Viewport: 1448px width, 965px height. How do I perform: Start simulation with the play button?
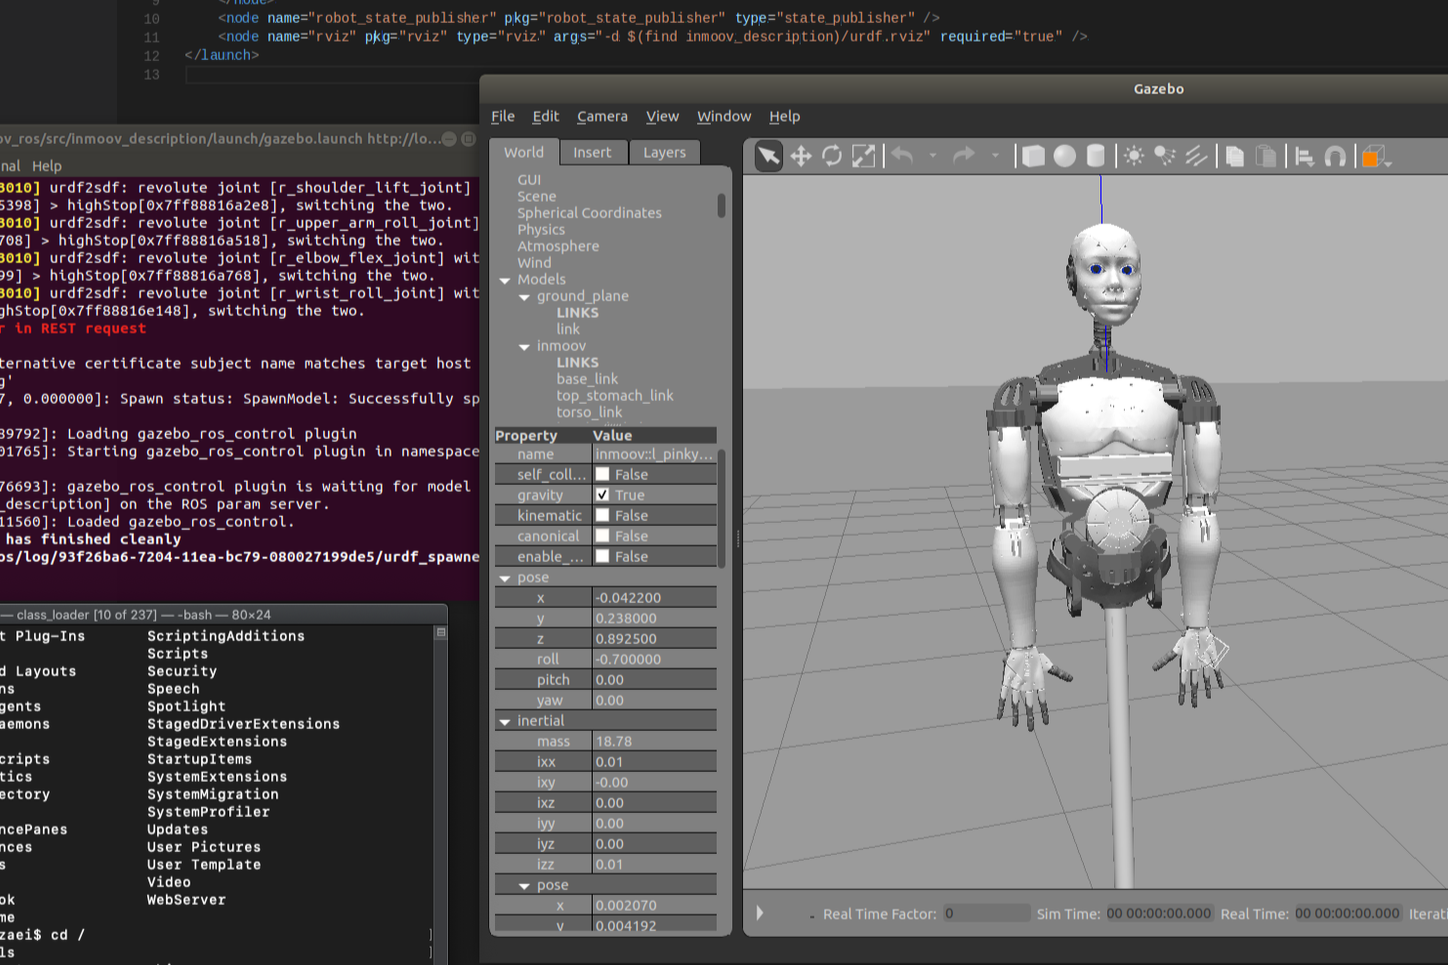(760, 913)
